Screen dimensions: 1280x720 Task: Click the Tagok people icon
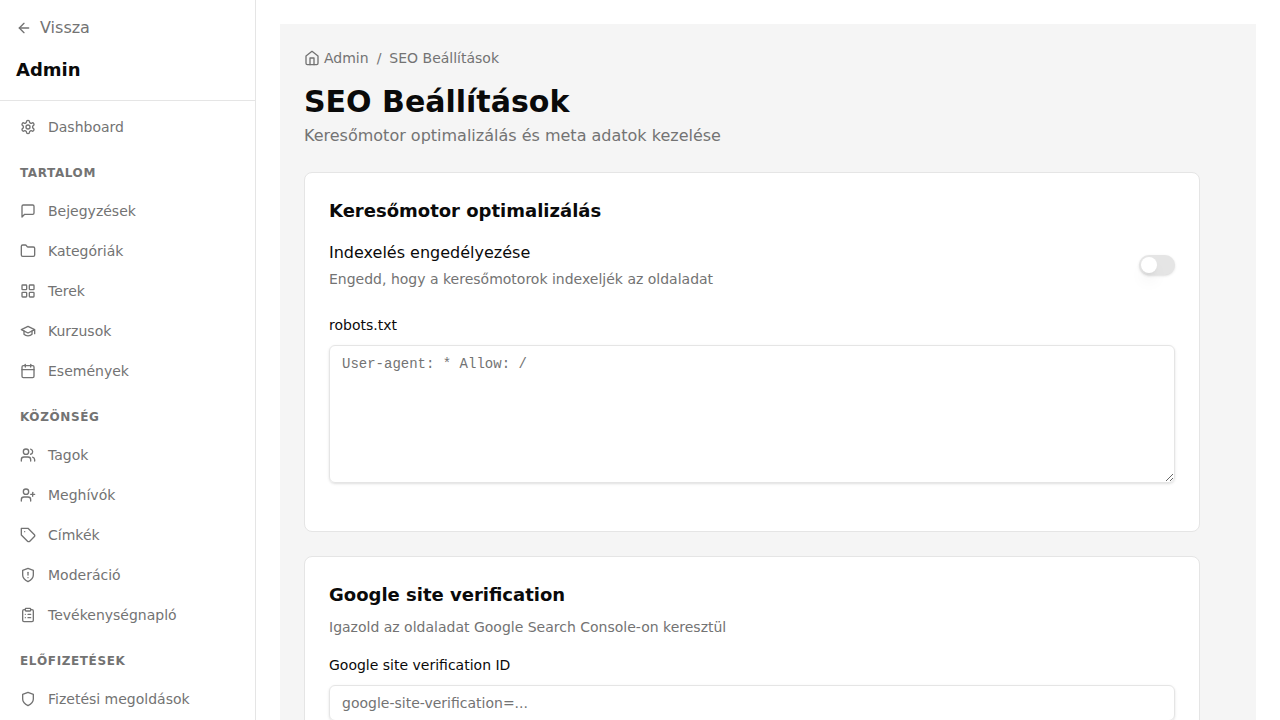27,454
